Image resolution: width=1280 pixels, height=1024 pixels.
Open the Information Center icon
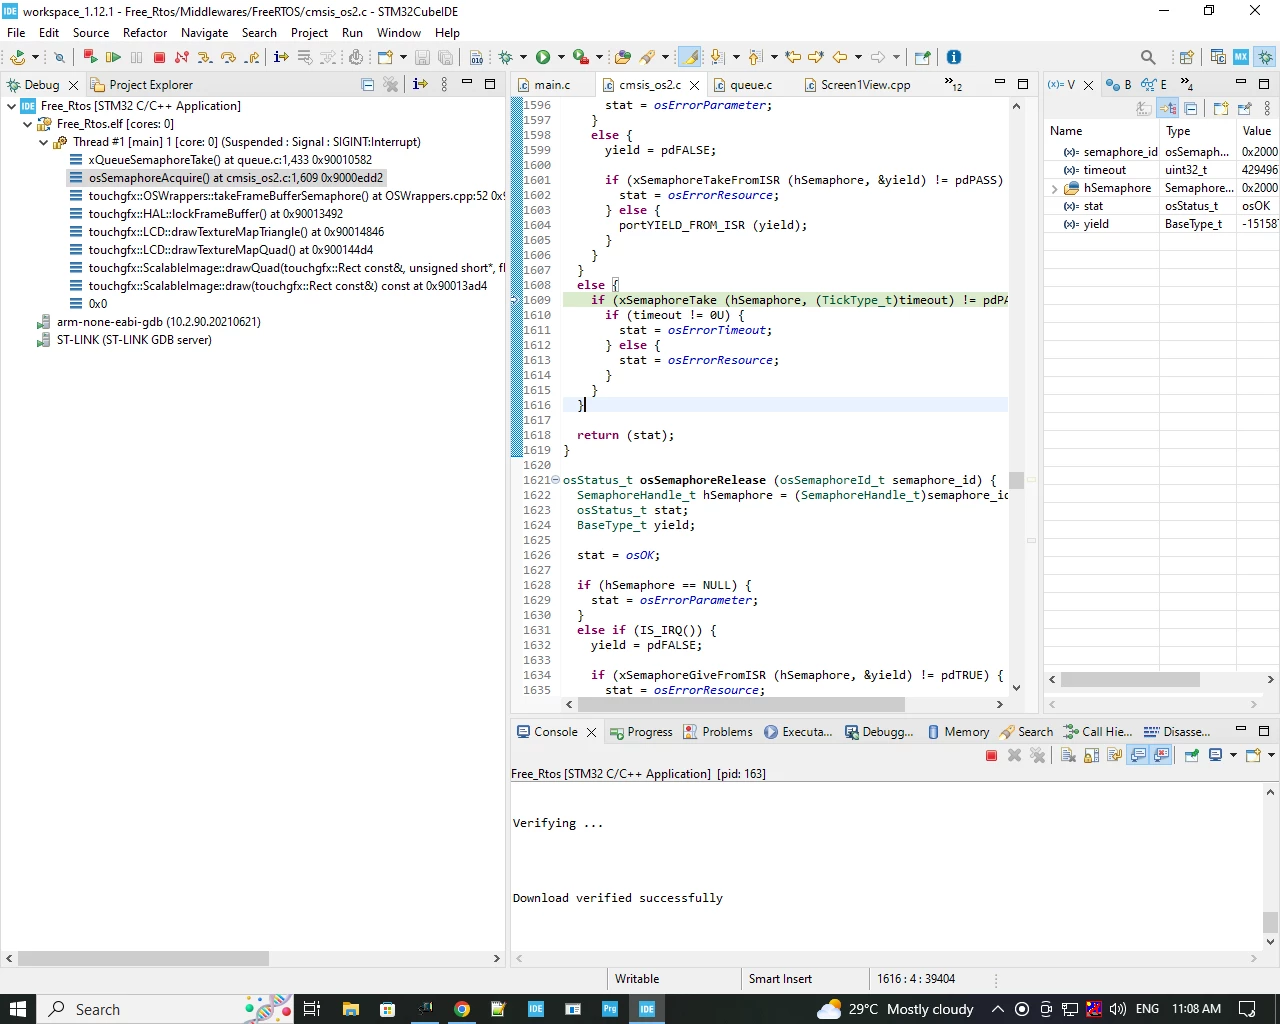[x=954, y=57]
